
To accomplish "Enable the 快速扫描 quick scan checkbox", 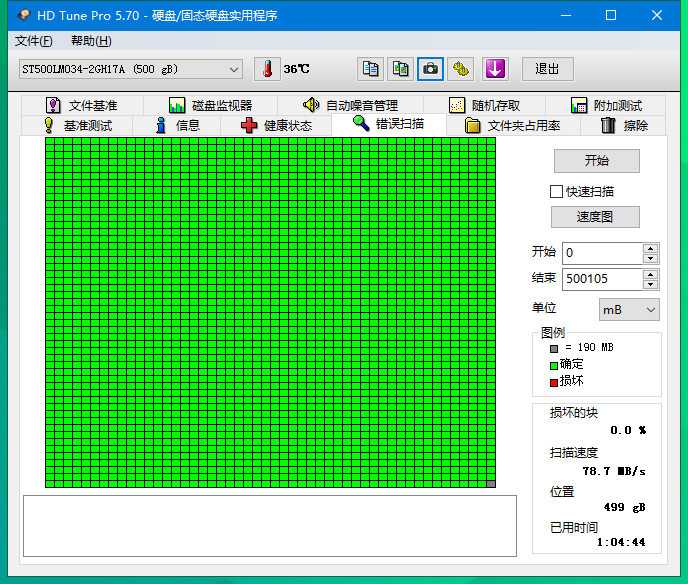I will 556,192.
